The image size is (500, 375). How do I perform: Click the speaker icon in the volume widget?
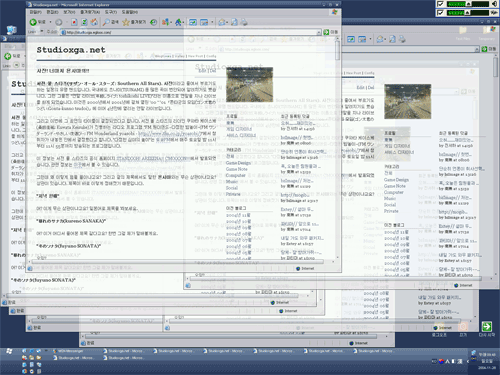(x=495, y=4)
